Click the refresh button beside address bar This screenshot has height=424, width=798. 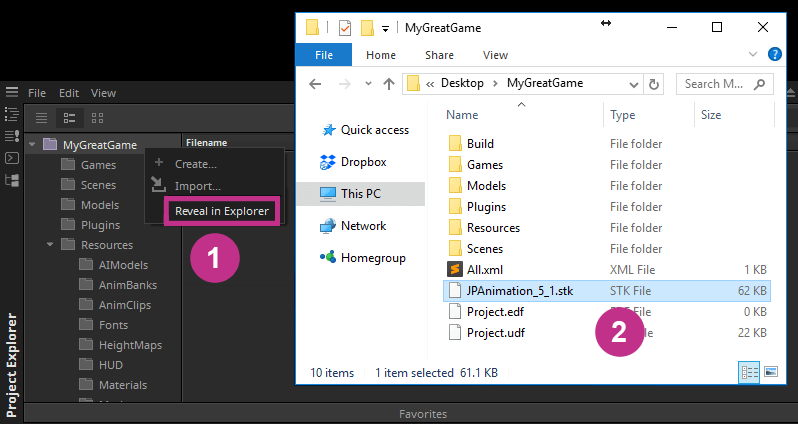(x=655, y=84)
